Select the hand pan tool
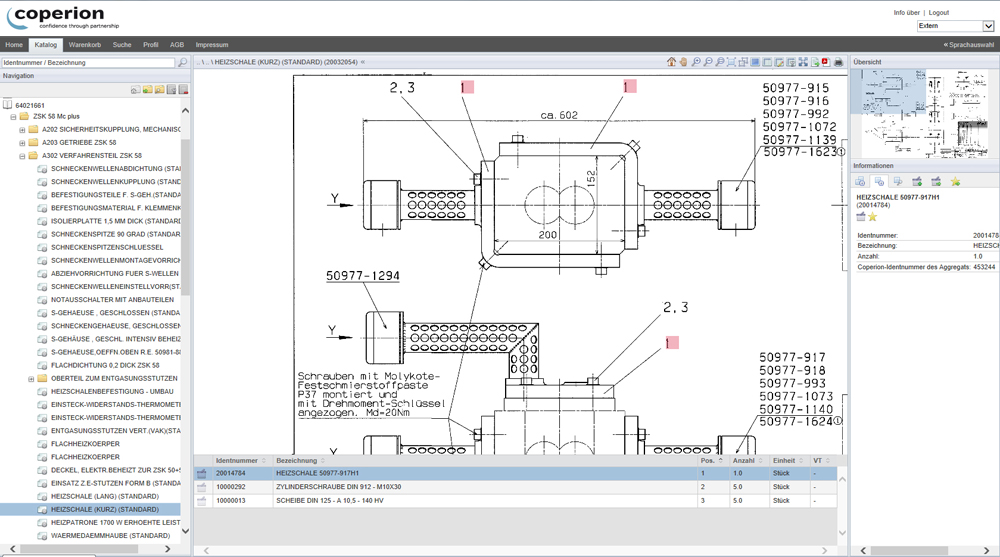This screenshot has width=1000, height=557. coord(684,62)
